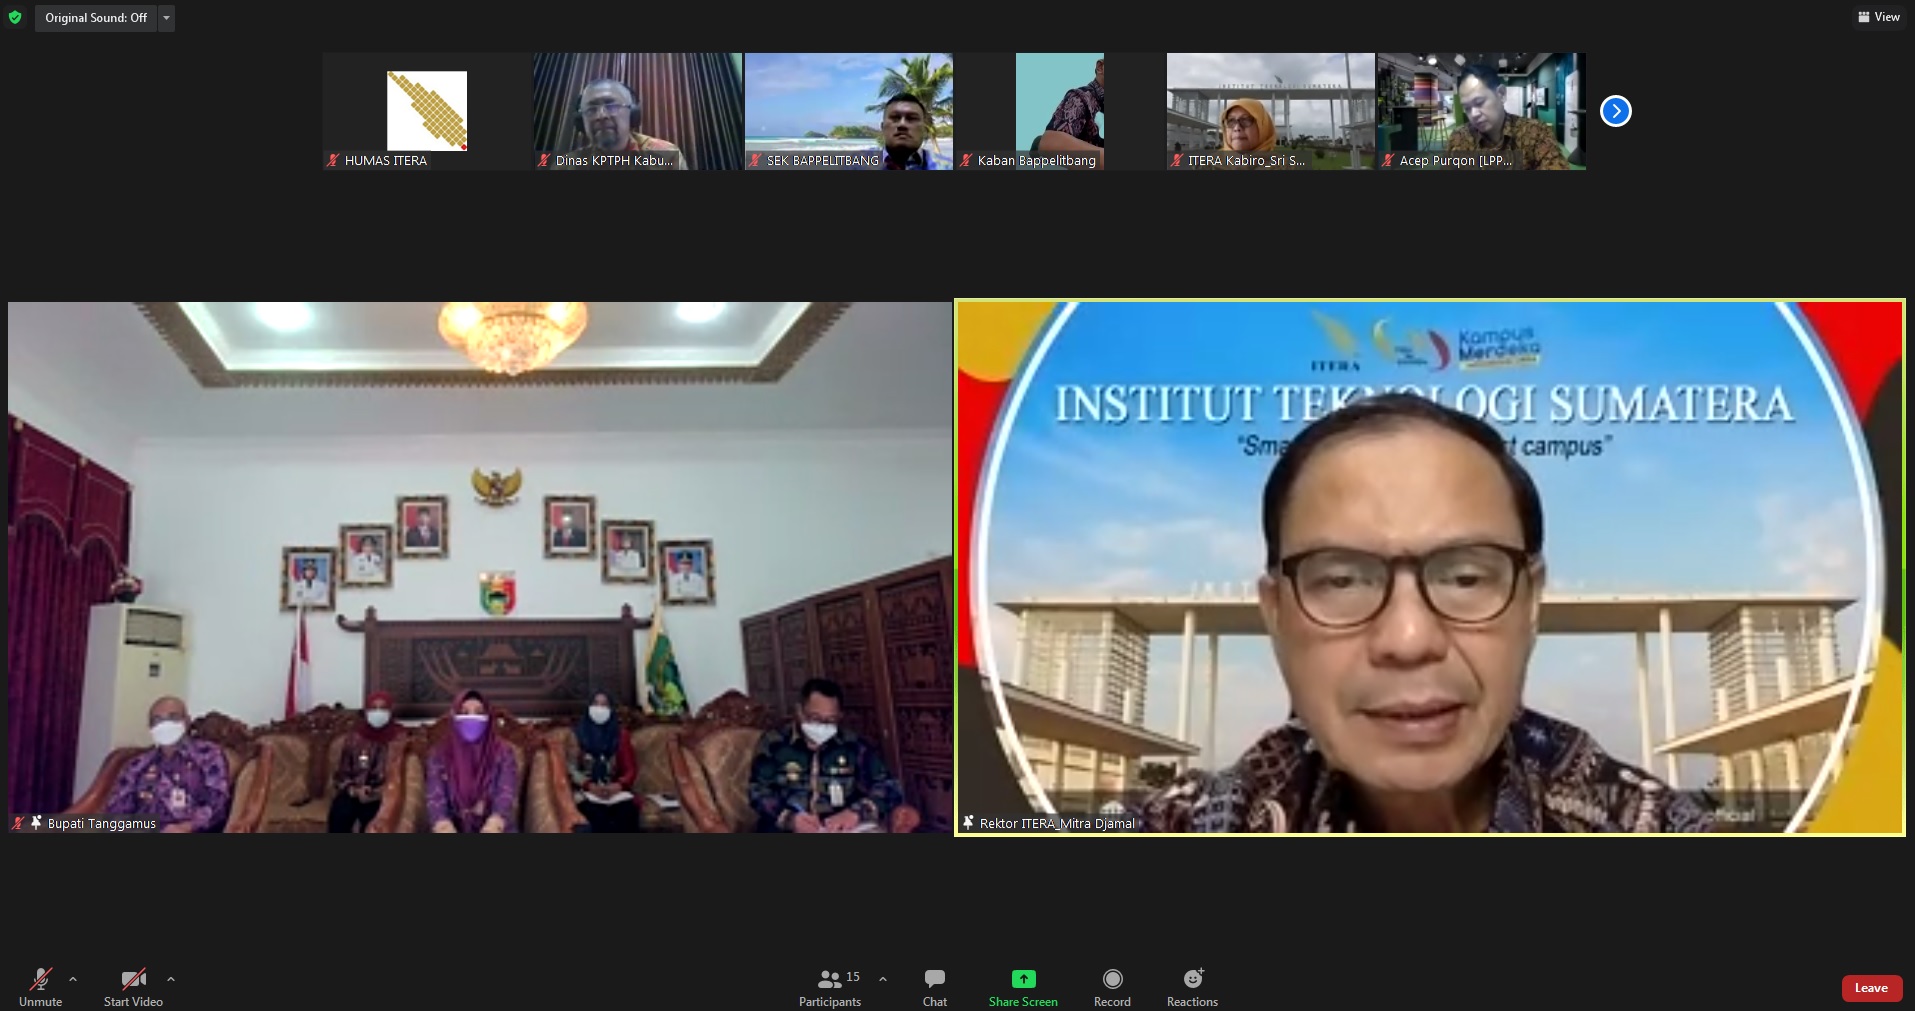Select ITERA Kabiro_Sri participant thumbnail

coord(1271,111)
